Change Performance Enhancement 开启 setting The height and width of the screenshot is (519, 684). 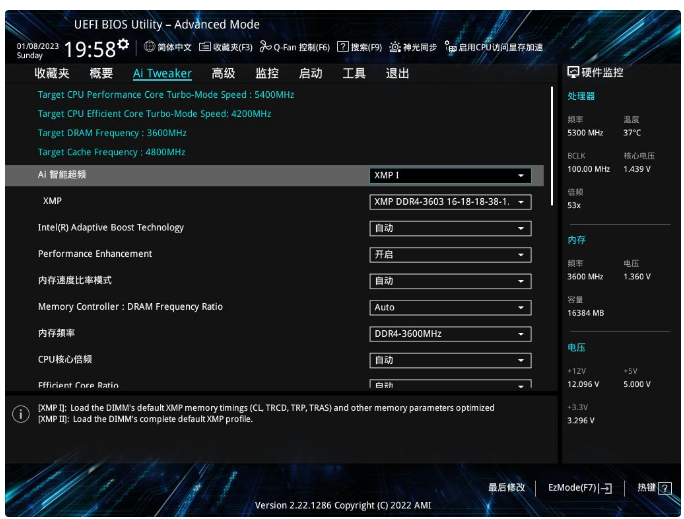tap(449, 255)
